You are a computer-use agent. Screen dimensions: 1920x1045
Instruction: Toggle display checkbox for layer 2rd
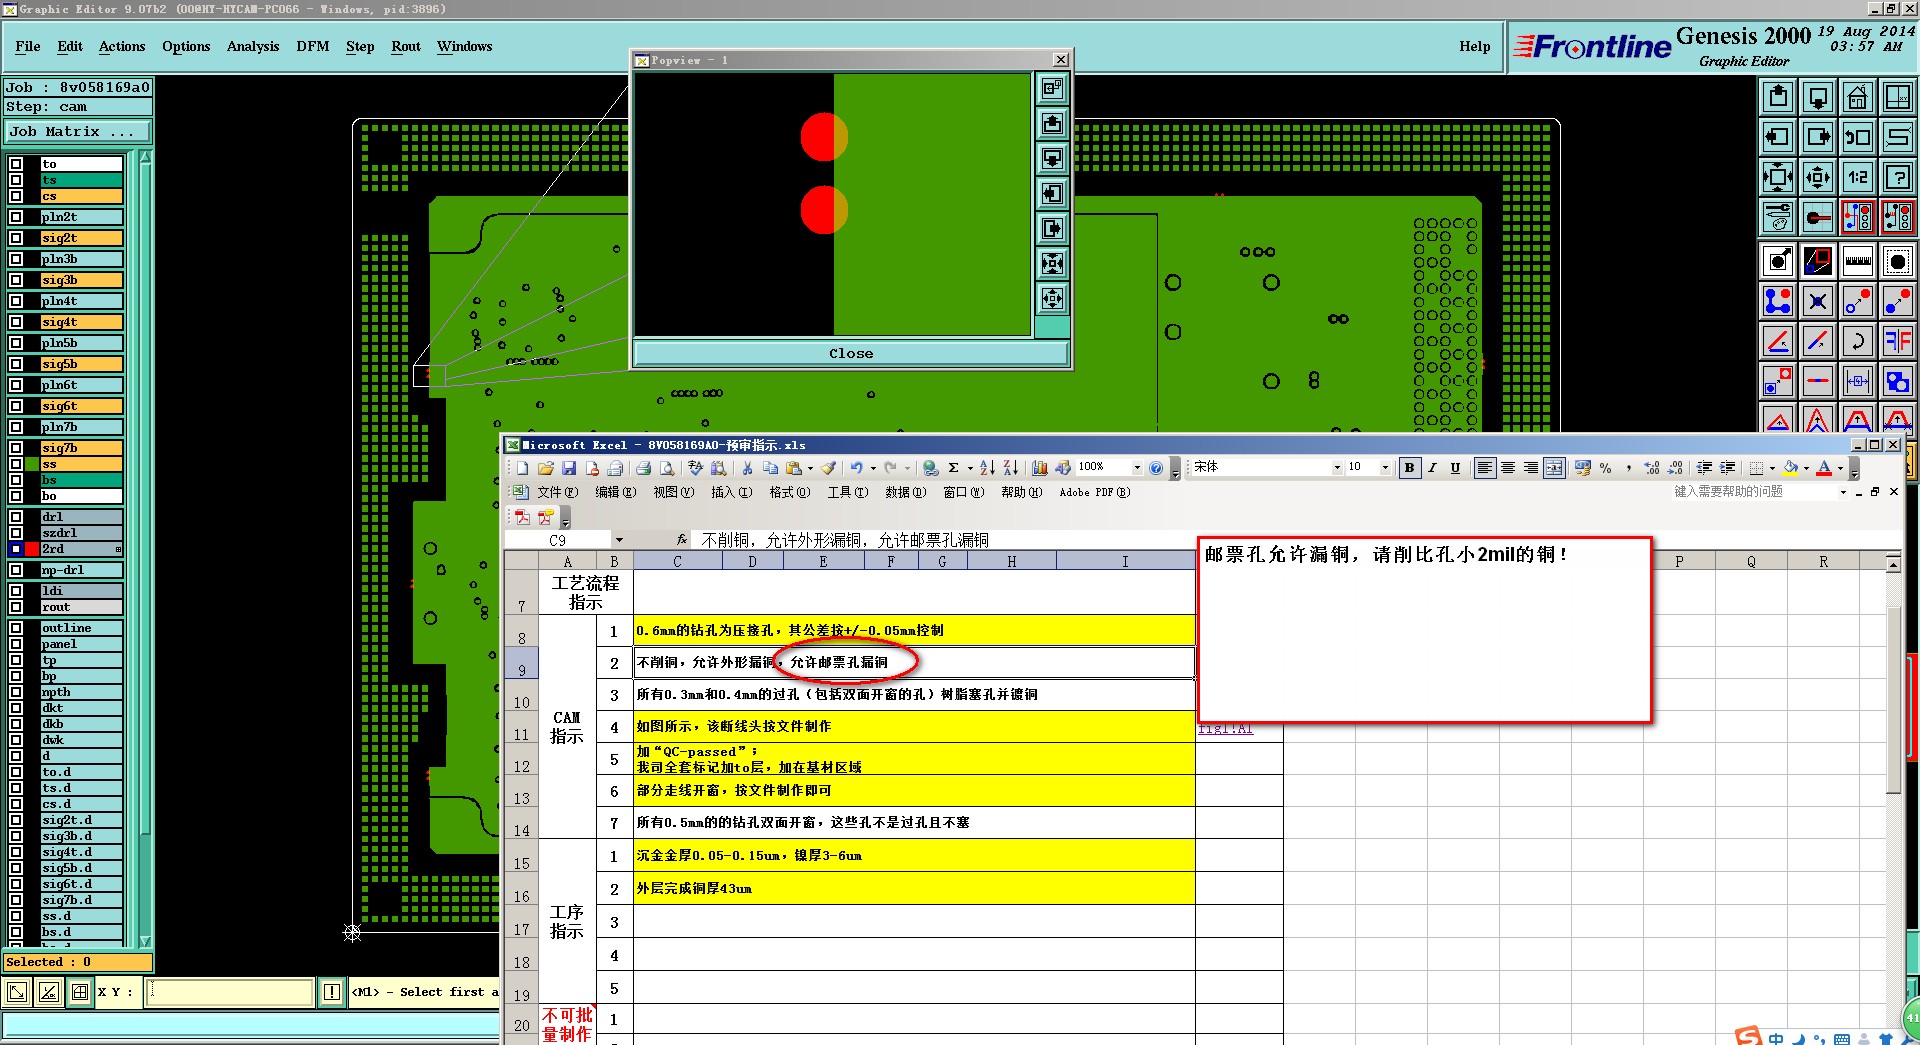[x=16, y=549]
